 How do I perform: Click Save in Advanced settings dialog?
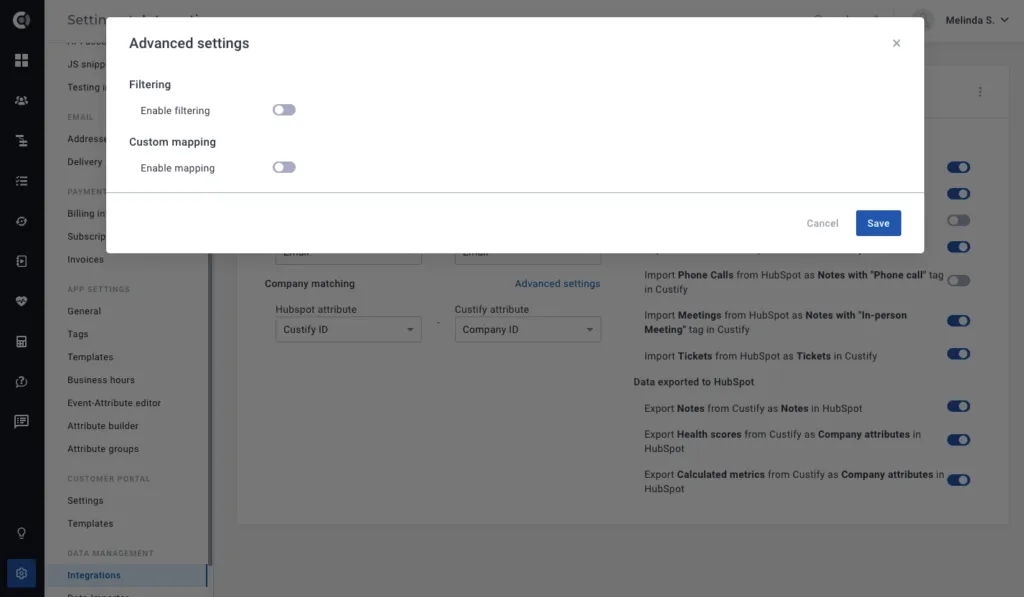coord(878,223)
